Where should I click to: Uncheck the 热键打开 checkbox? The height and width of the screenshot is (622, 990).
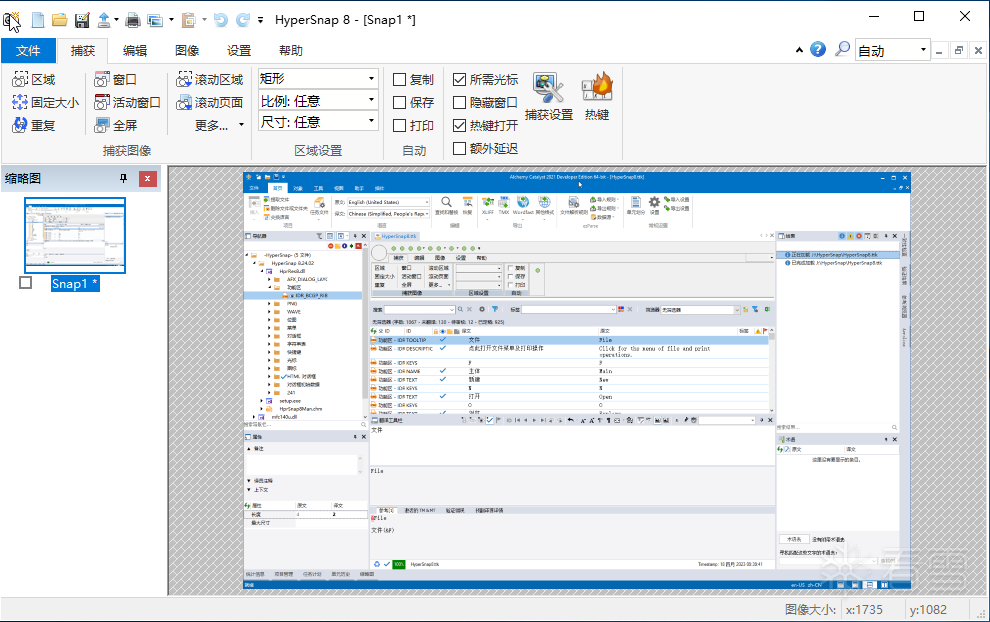click(460, 126)
